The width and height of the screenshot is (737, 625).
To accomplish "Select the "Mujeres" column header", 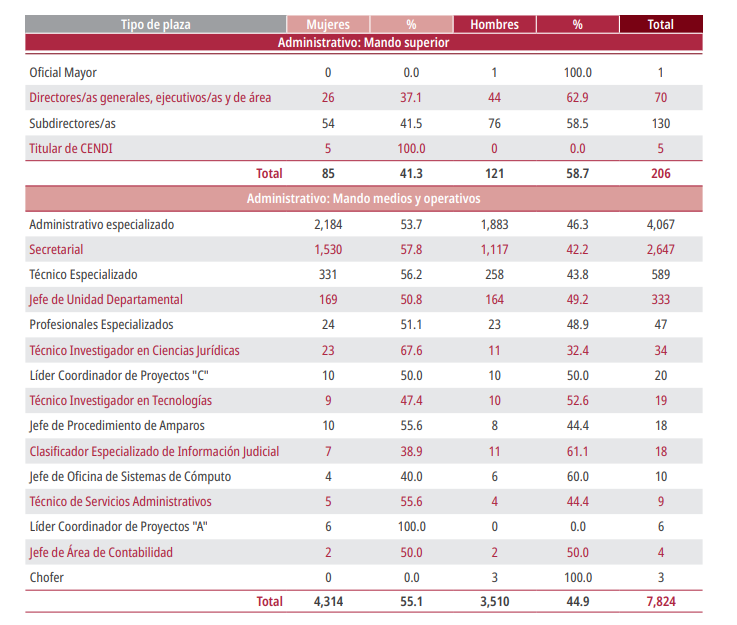I will point(327,24).
